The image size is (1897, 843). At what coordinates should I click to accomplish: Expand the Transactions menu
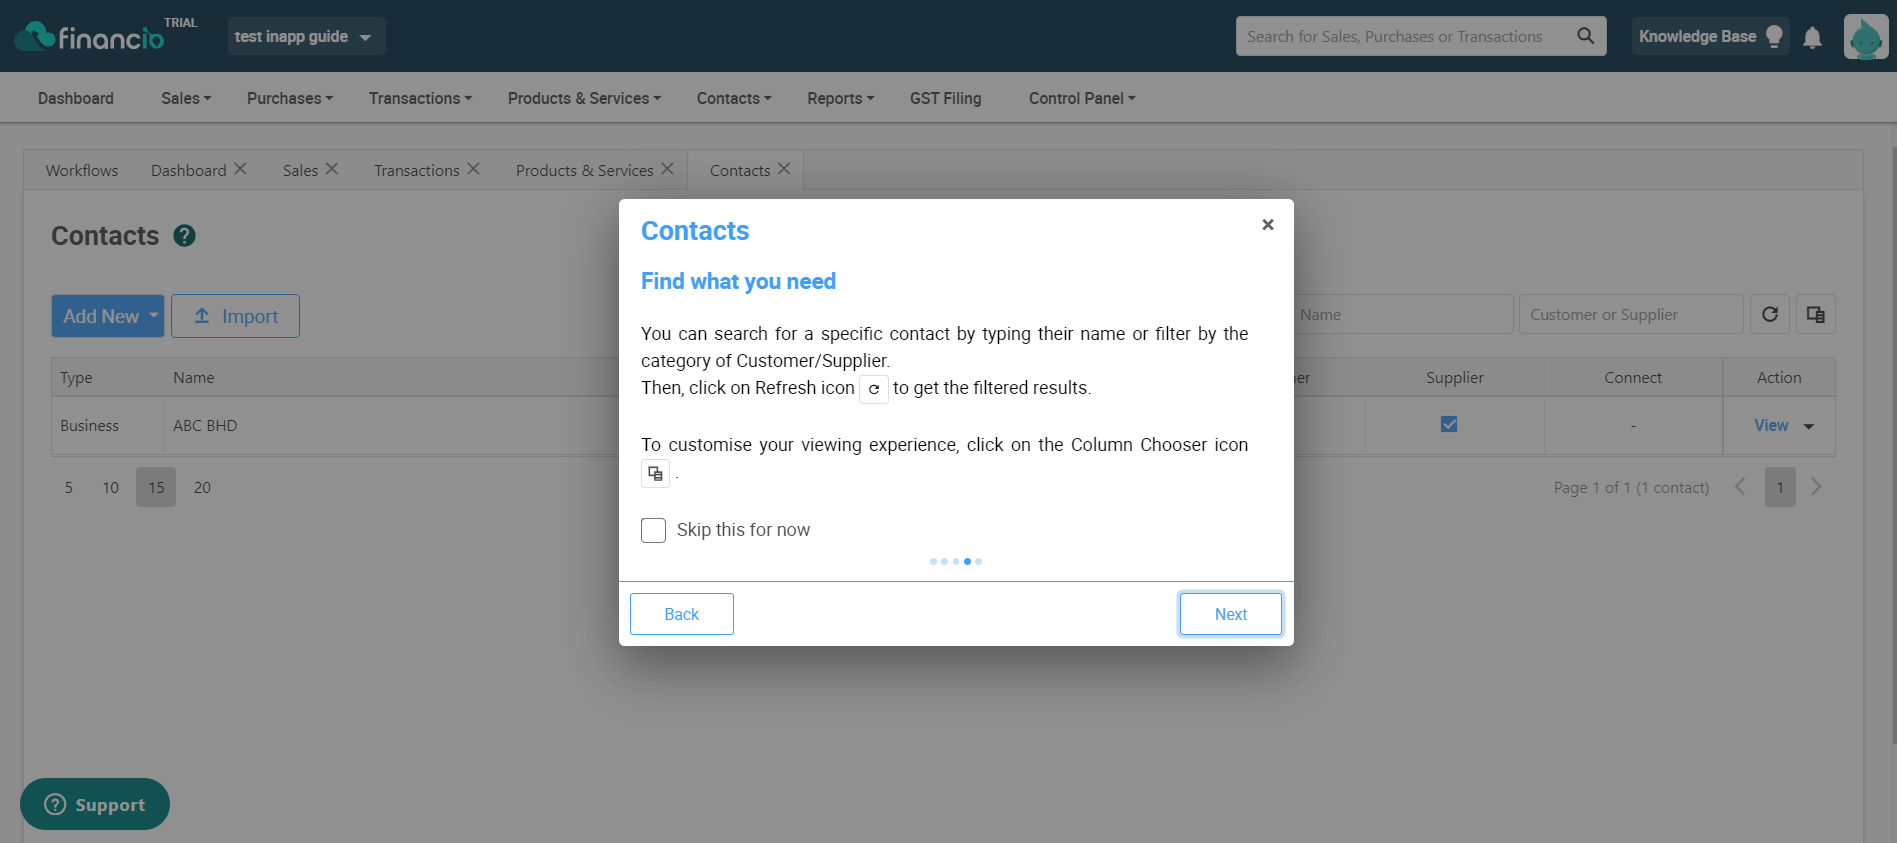pos(420,98)
